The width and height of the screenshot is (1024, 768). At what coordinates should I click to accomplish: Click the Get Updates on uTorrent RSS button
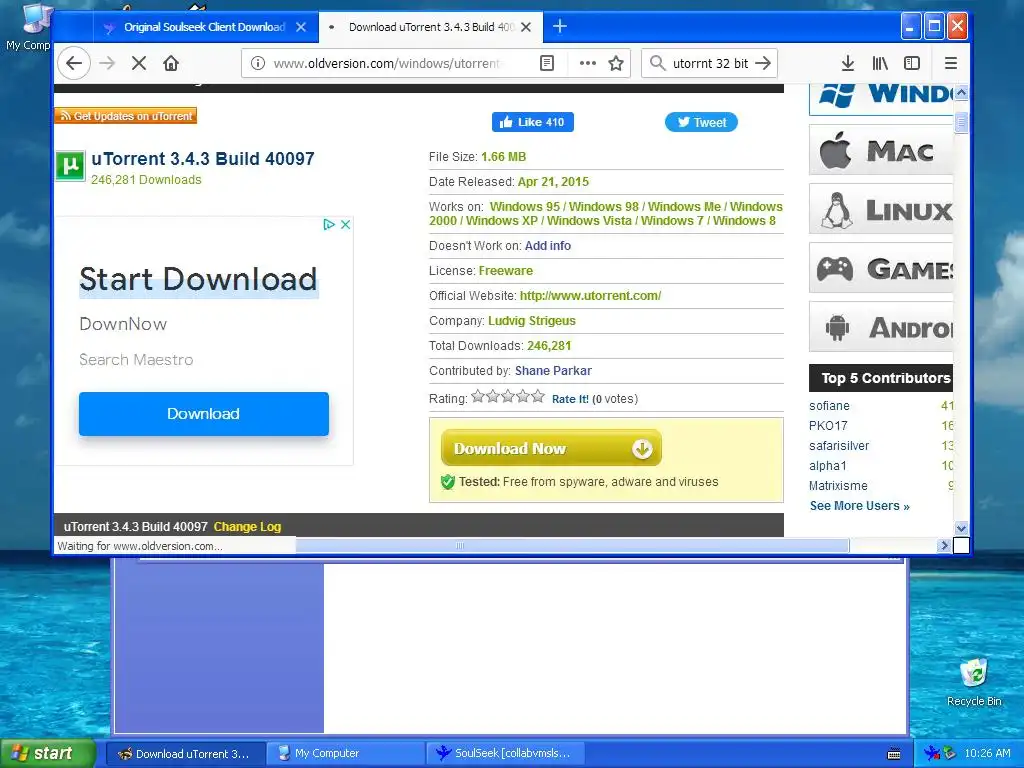126,116
